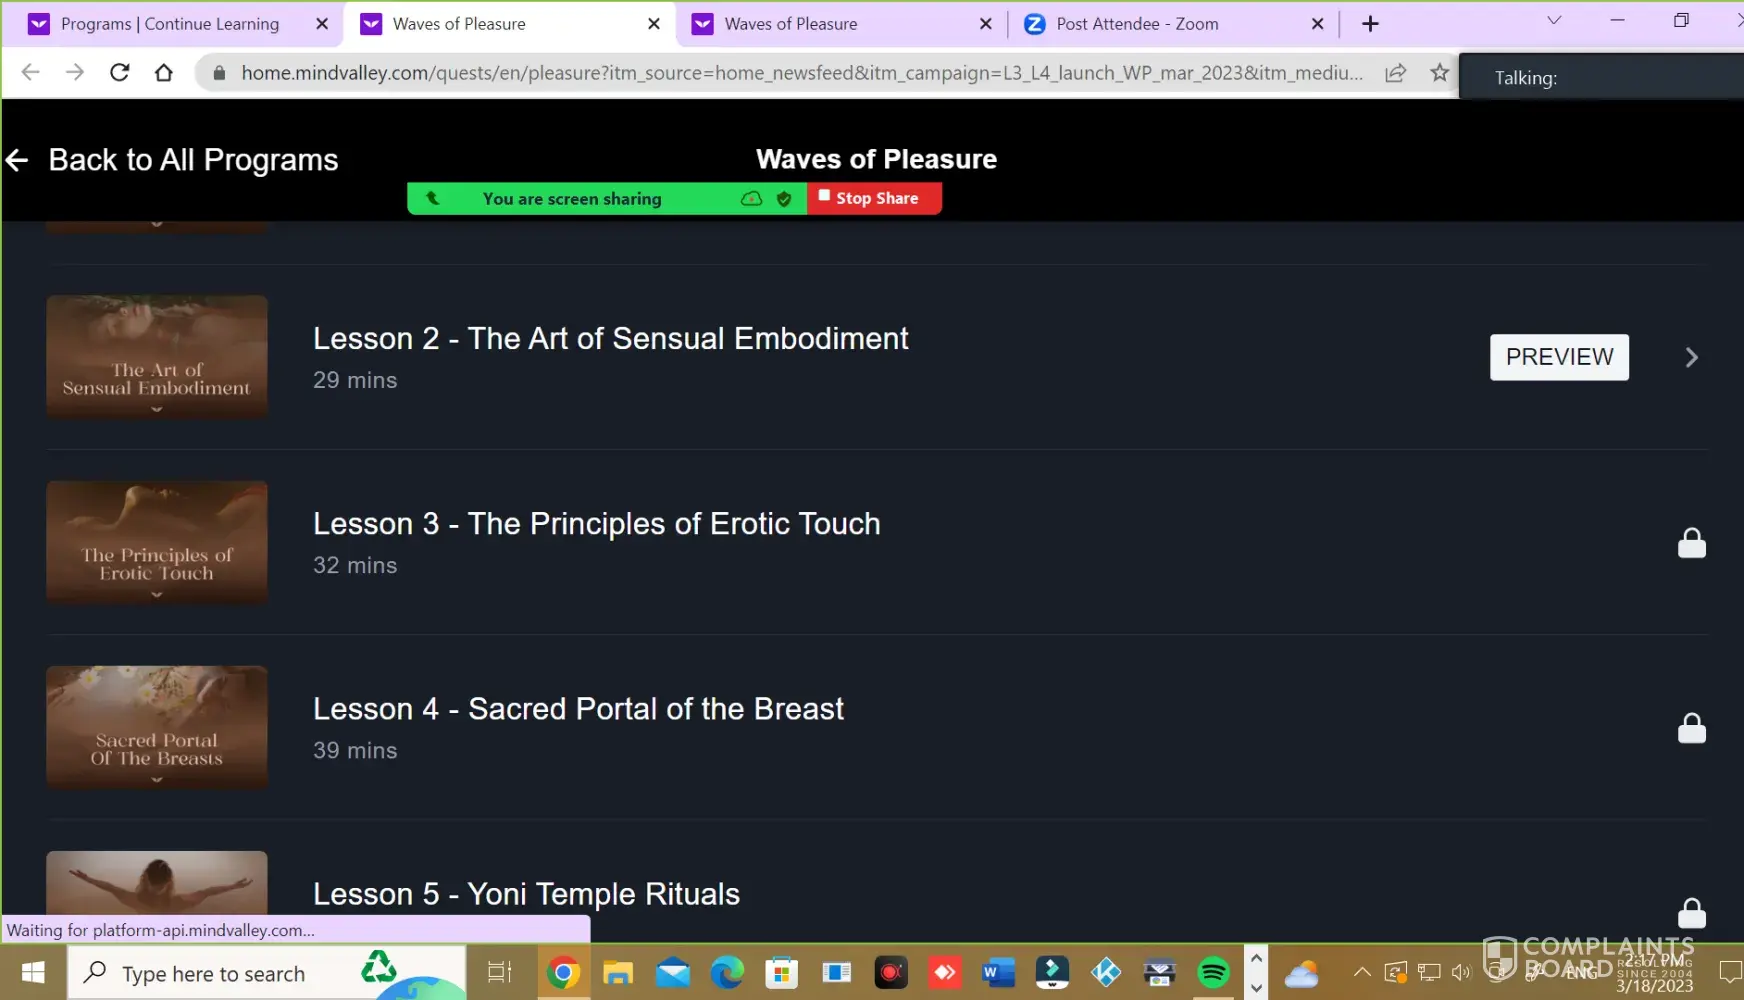Screen dimensions: 1744x1000
Task: Click the Zoom green phone icon on the sharing bar
Action: pos(433,198)
